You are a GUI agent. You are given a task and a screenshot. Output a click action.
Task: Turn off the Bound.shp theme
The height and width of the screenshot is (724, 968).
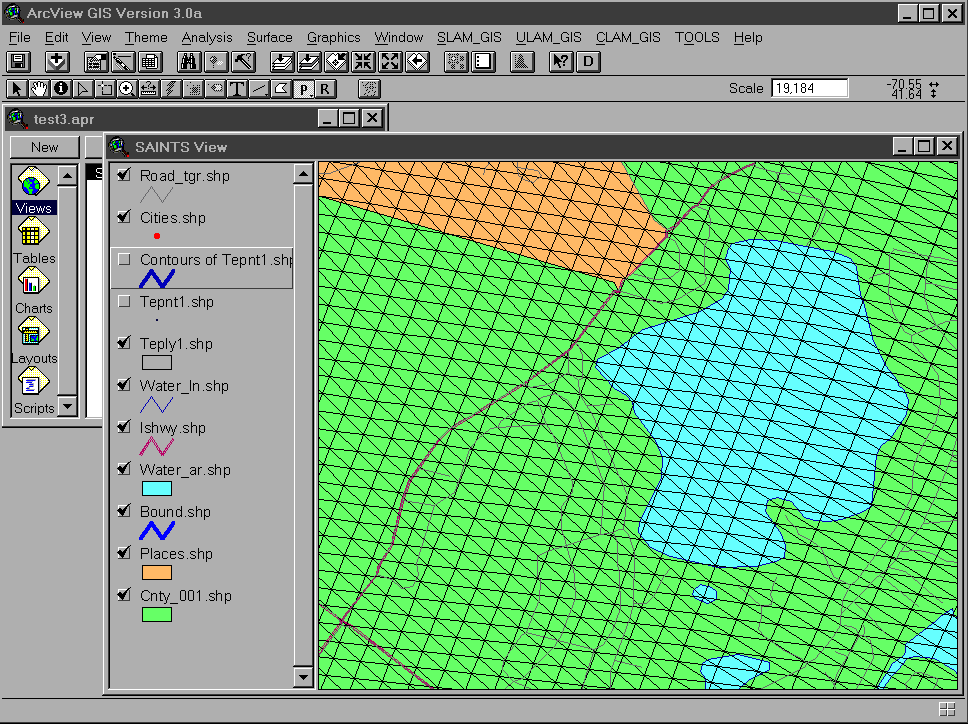pyautogui.click(x=124, y=510)
